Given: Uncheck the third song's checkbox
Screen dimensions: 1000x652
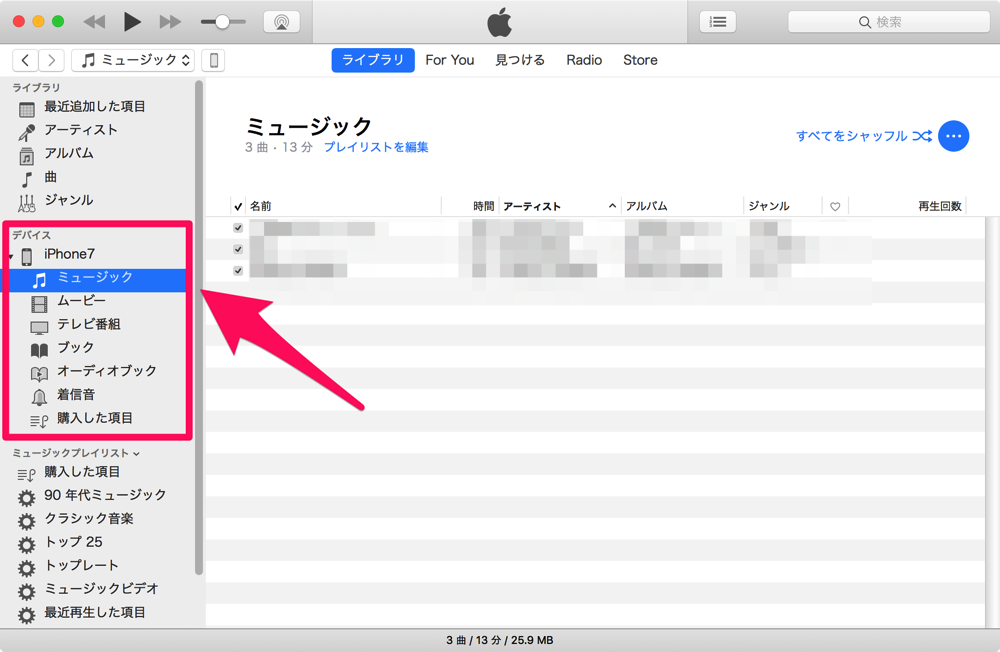Looking at the screenshot, I should pyautogui.click(x=238, y=271).
